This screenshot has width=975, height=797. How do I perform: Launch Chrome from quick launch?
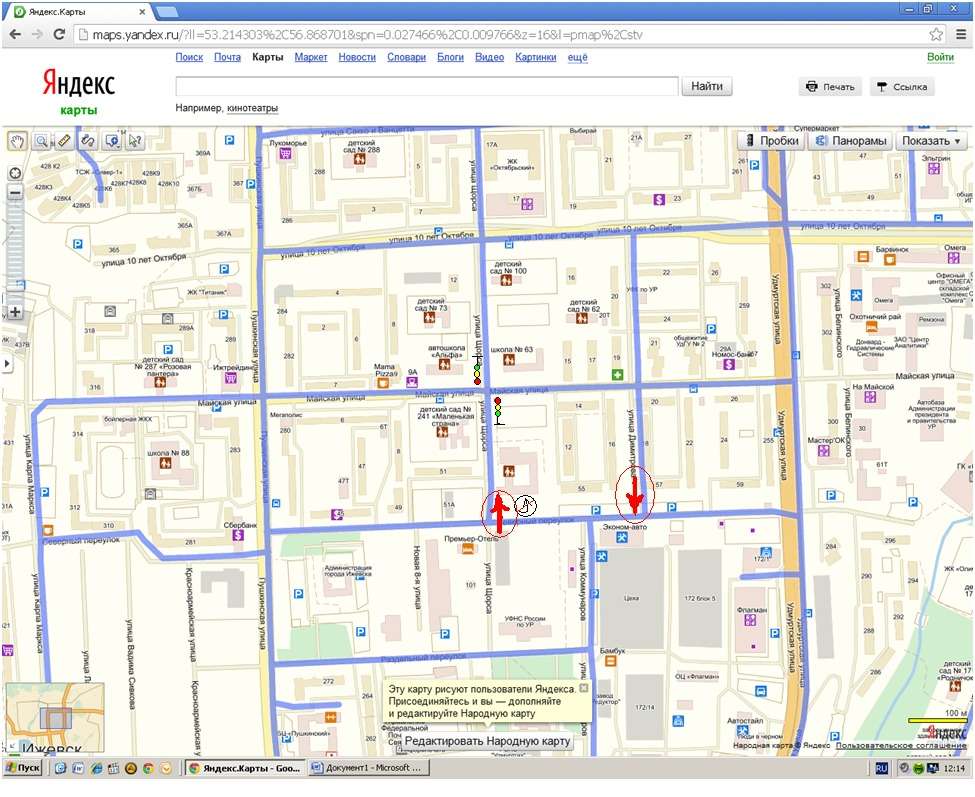[x=148, y=768]
